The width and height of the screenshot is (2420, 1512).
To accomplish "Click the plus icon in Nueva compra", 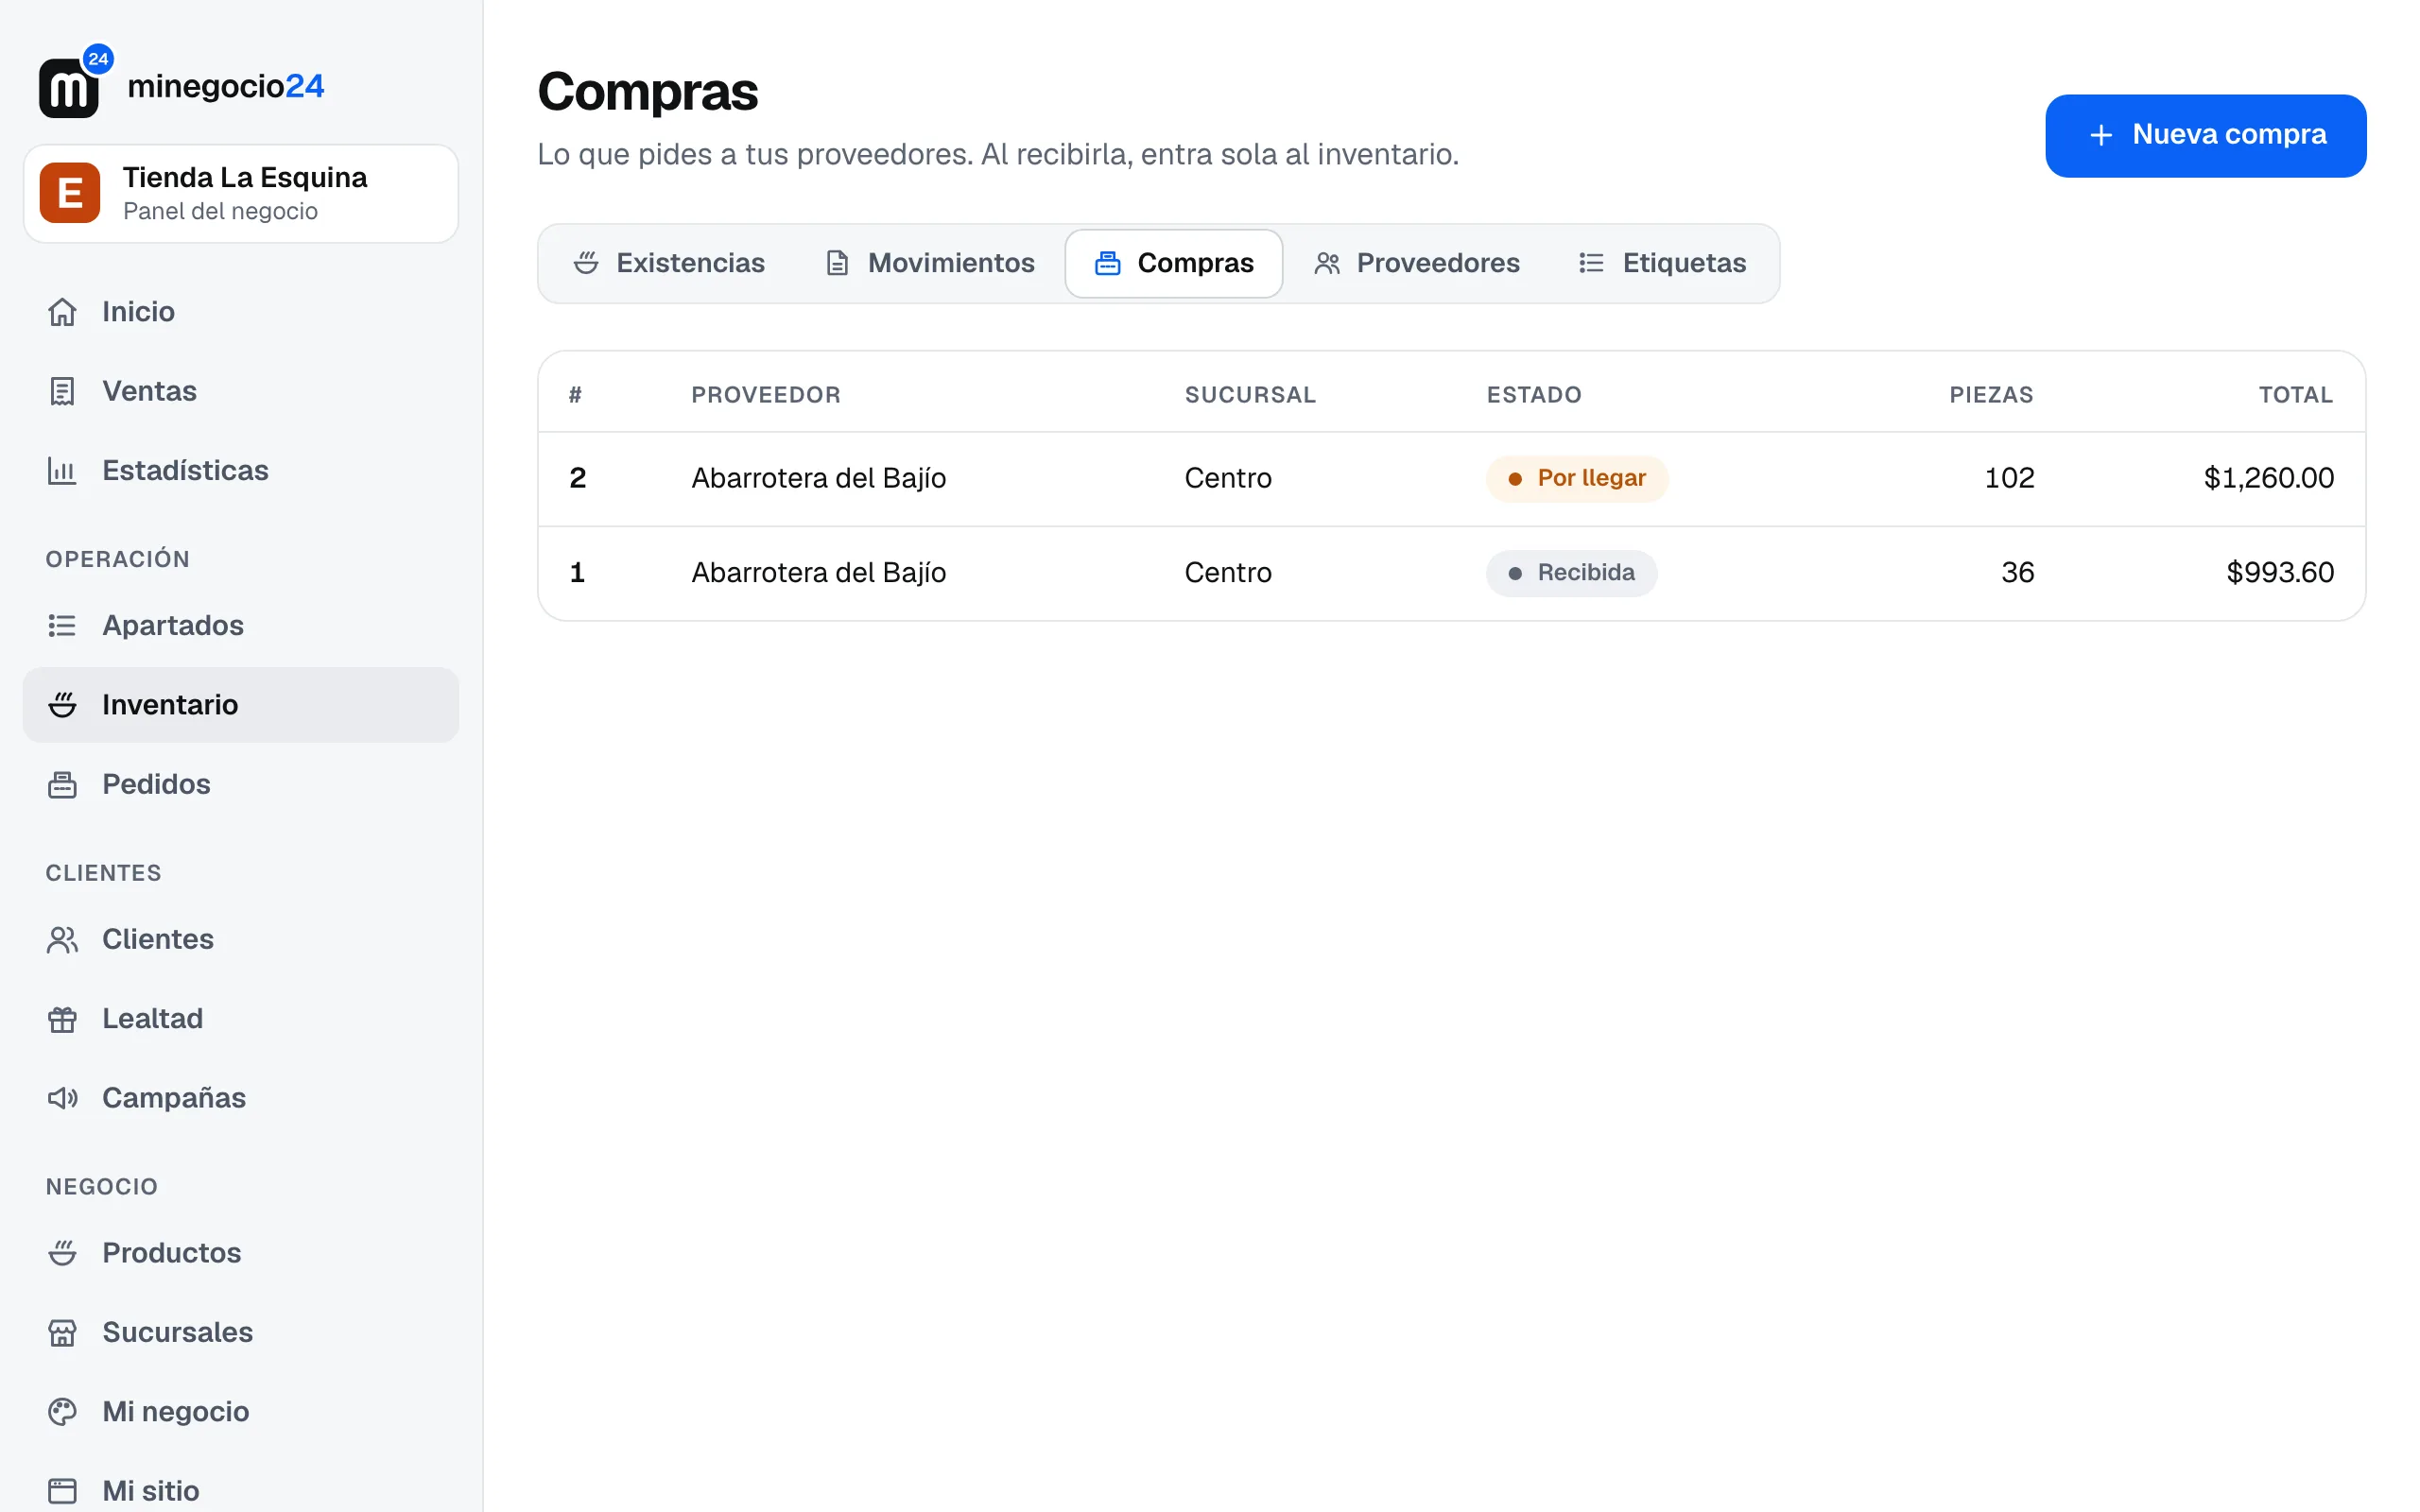I will coord(2101,135).
